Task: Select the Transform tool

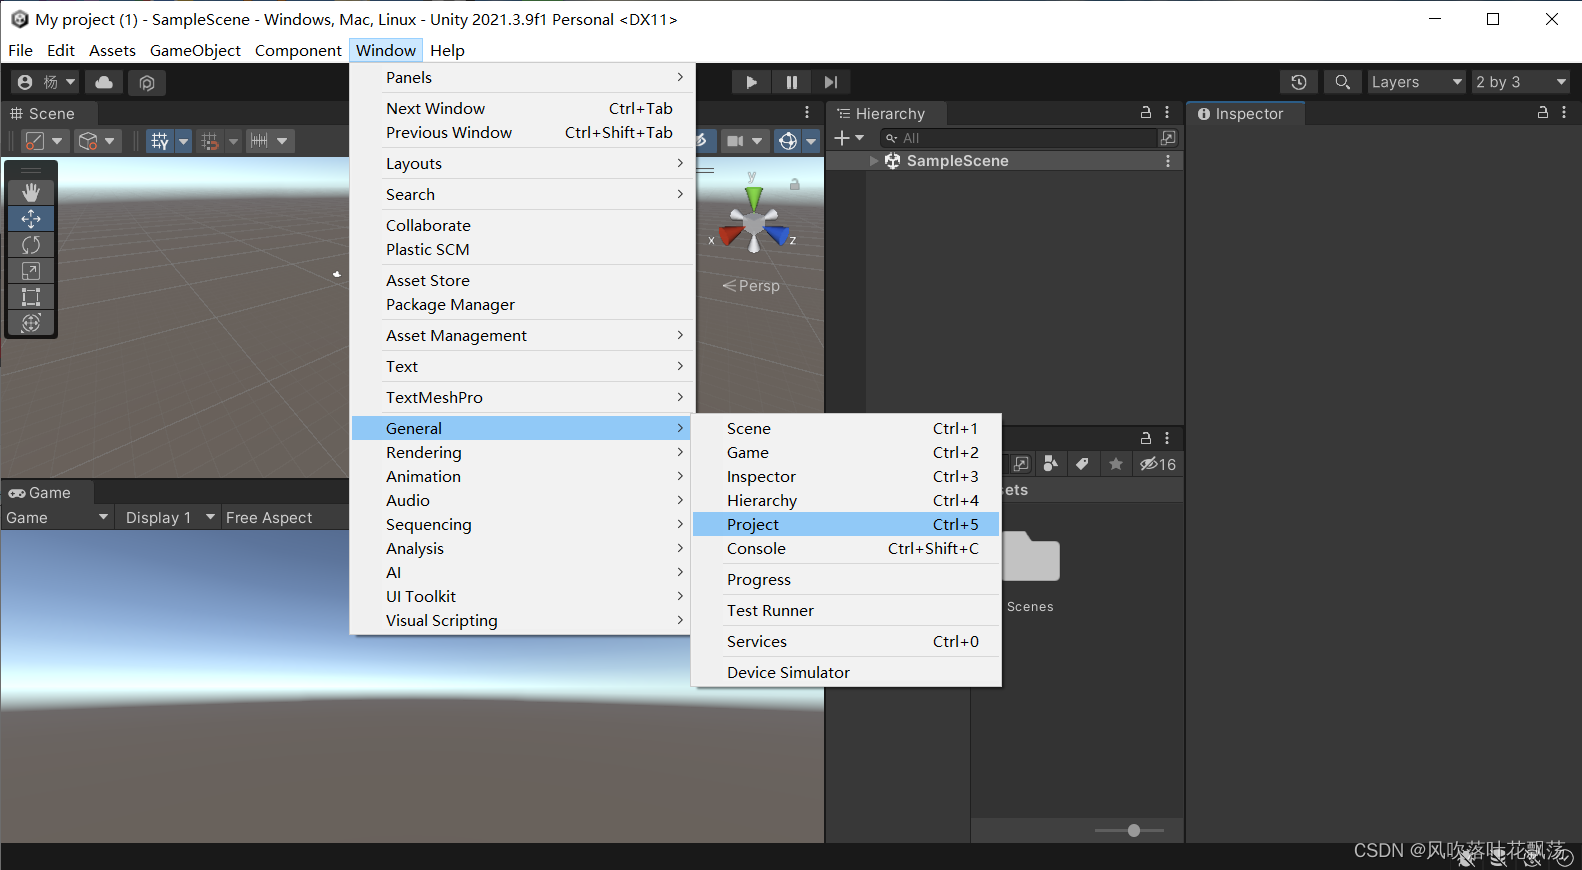Action: pos(31,322)
